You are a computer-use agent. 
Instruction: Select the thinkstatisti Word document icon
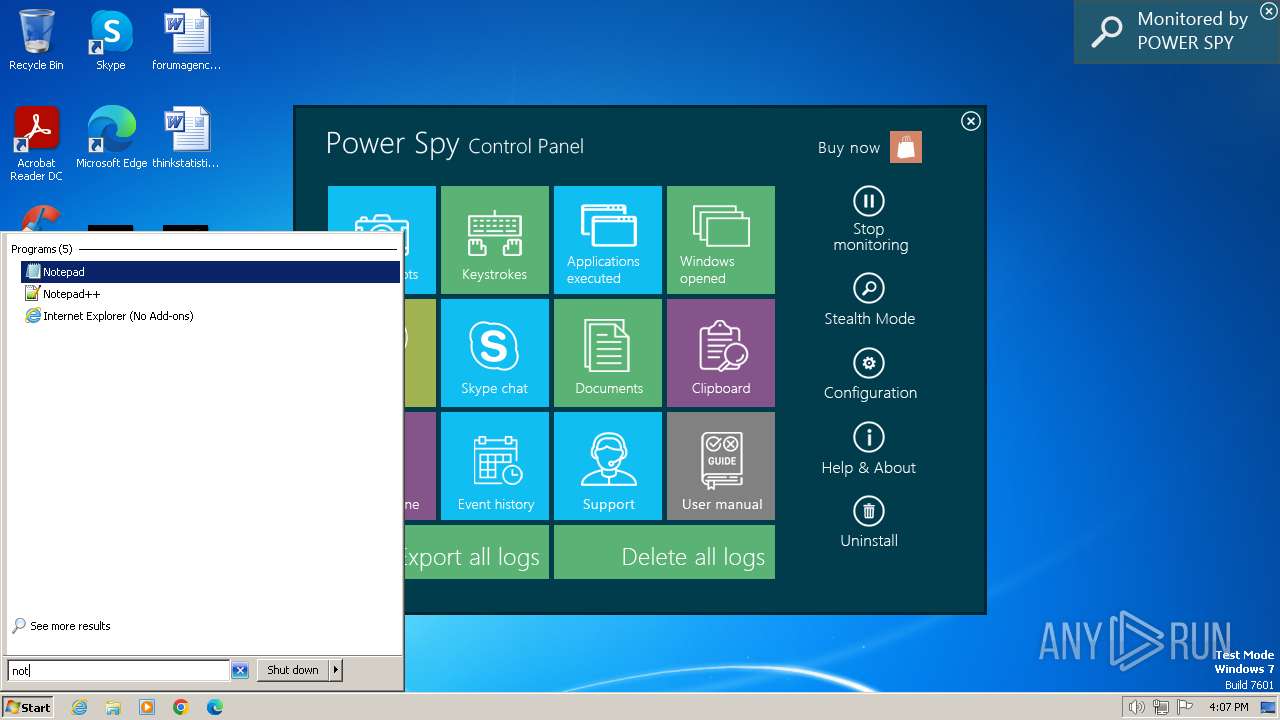click(x=186, y=138)
